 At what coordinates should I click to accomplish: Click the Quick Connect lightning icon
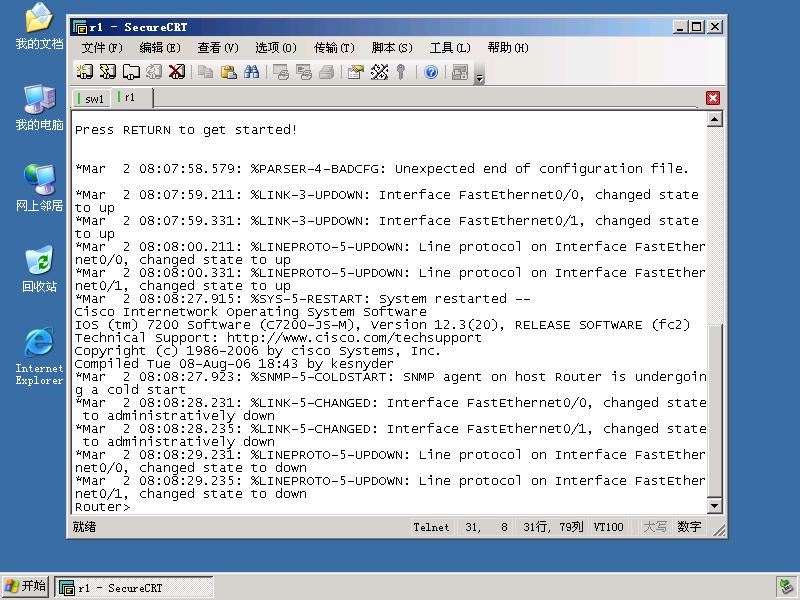point(108,72)
